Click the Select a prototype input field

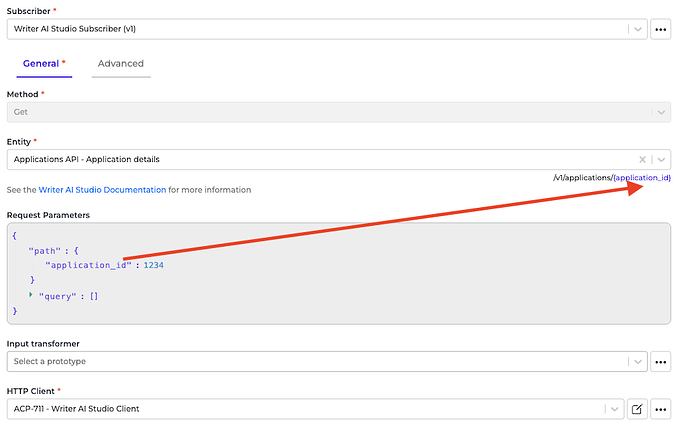(327, 362)
